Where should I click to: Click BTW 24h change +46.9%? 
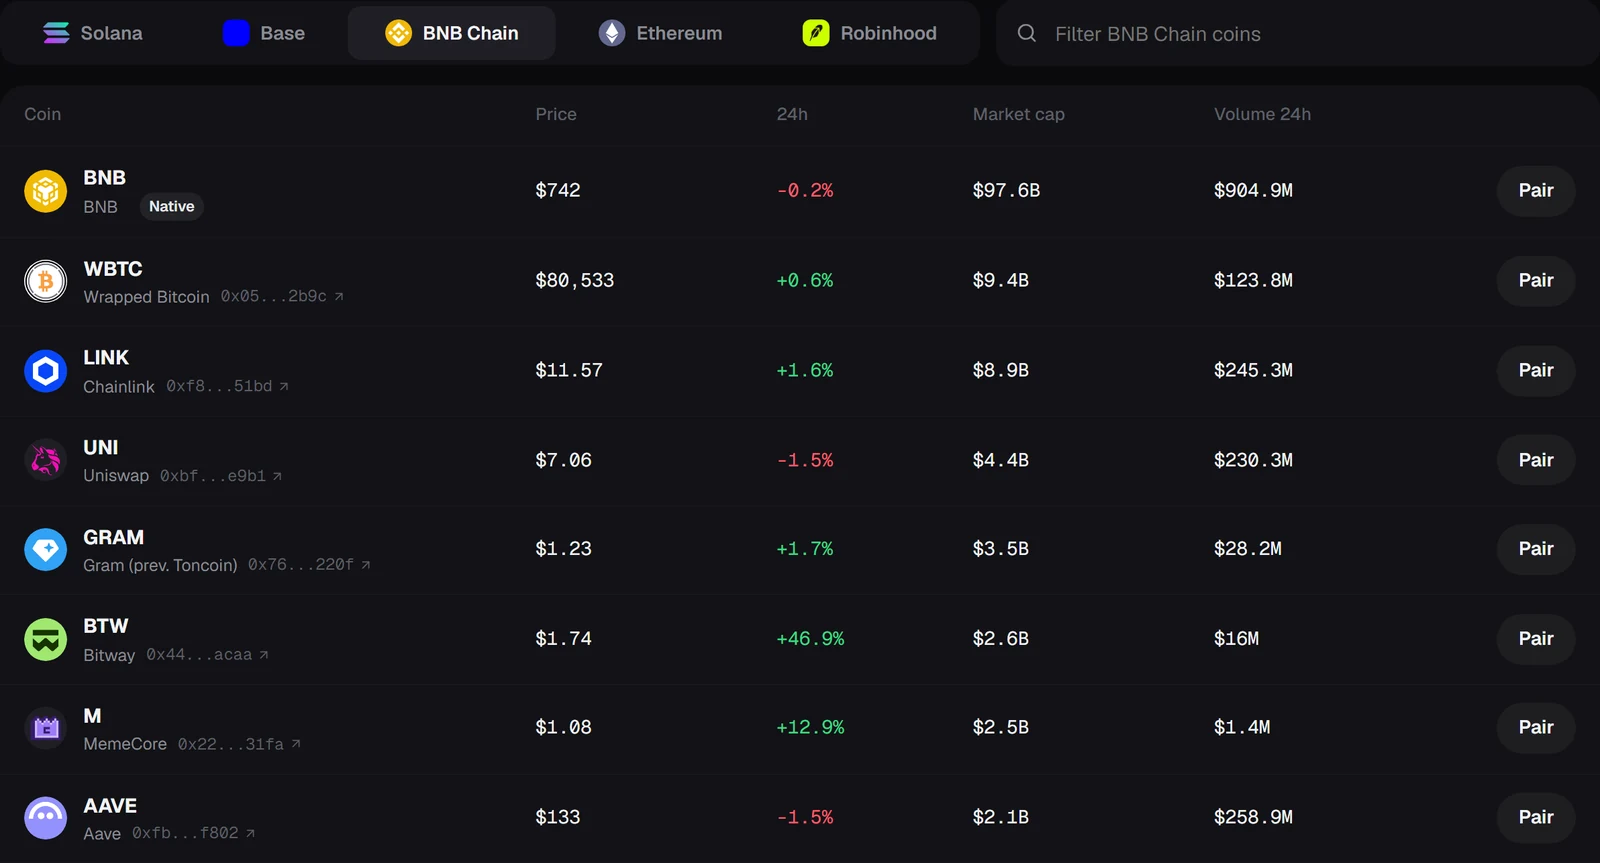pyautogui.click(x=810, y=639)
